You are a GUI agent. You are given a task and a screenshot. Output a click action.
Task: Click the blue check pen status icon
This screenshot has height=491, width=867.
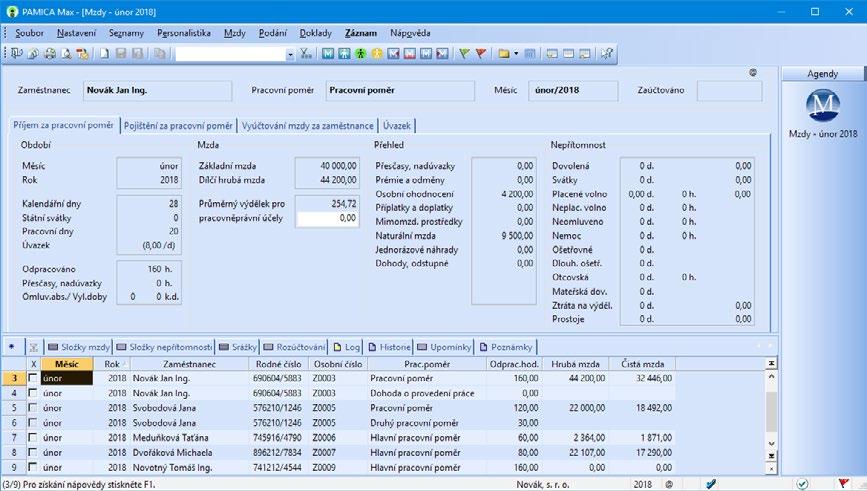coord(712,484)
